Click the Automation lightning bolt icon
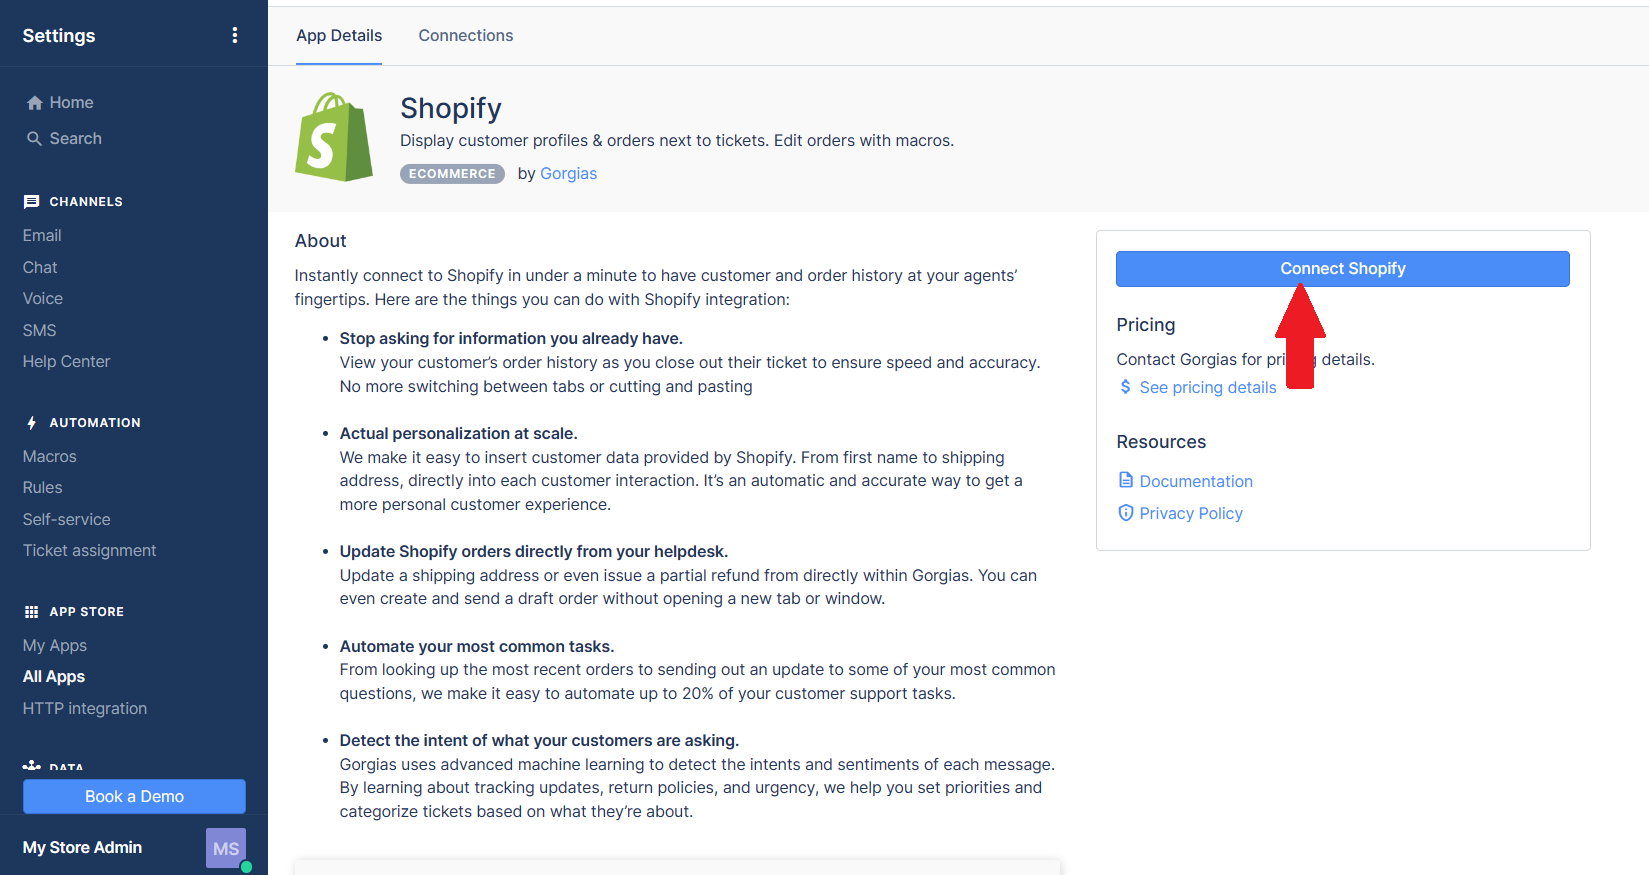1649x875 pixels. 32,423
